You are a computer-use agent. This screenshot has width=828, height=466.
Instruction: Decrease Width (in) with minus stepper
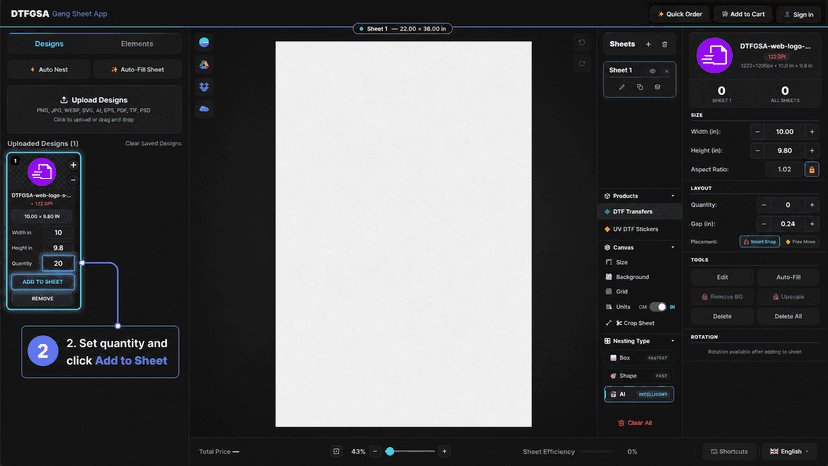click(x=757, y=132)
